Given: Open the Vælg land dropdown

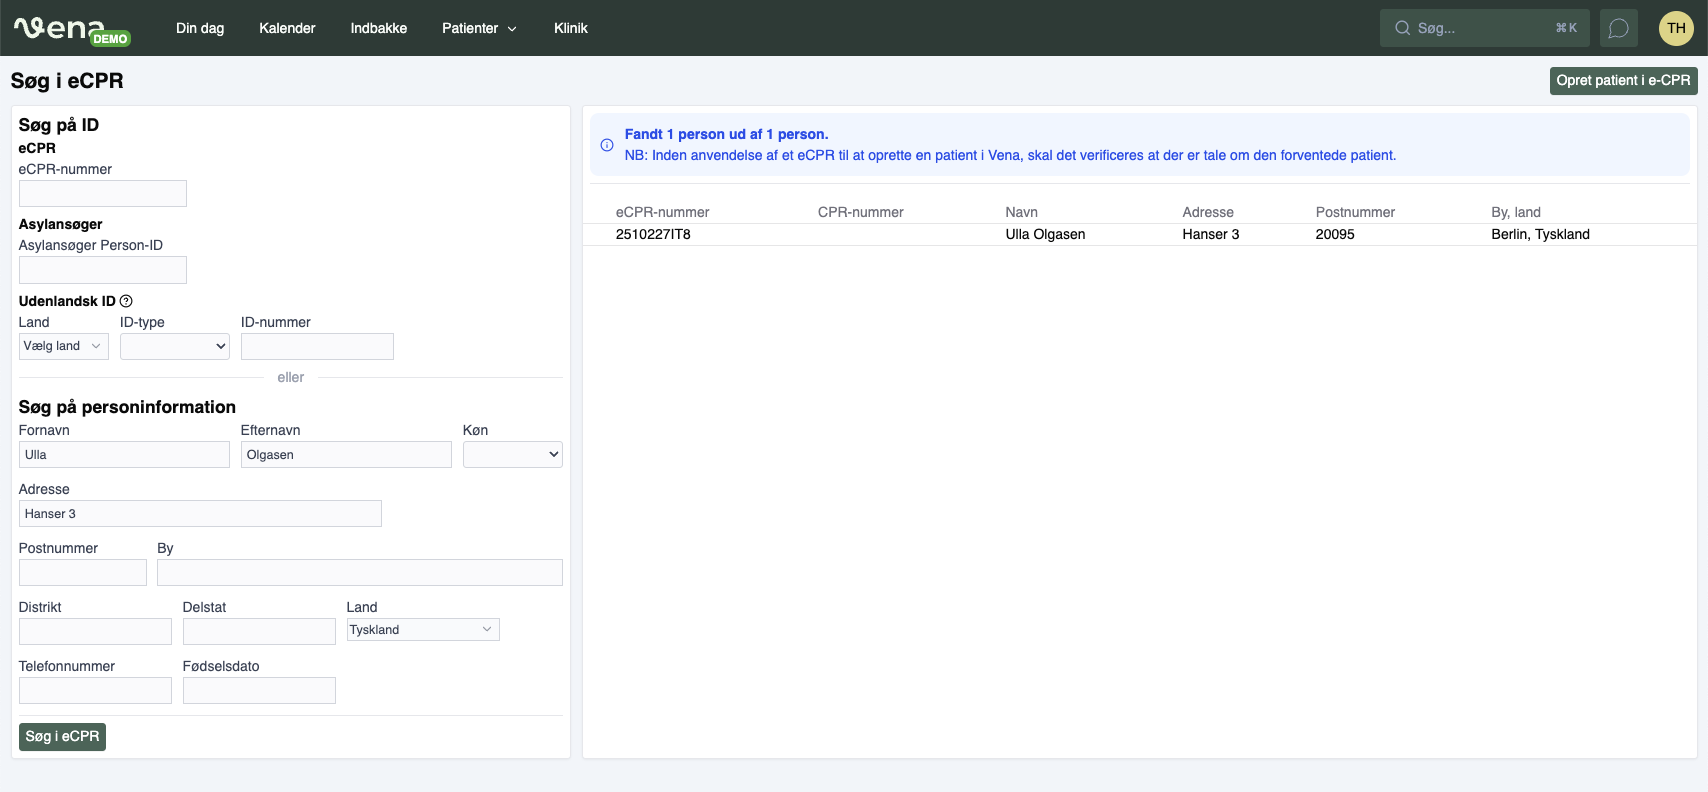Looking at the screenshot, I should [63, 346].
